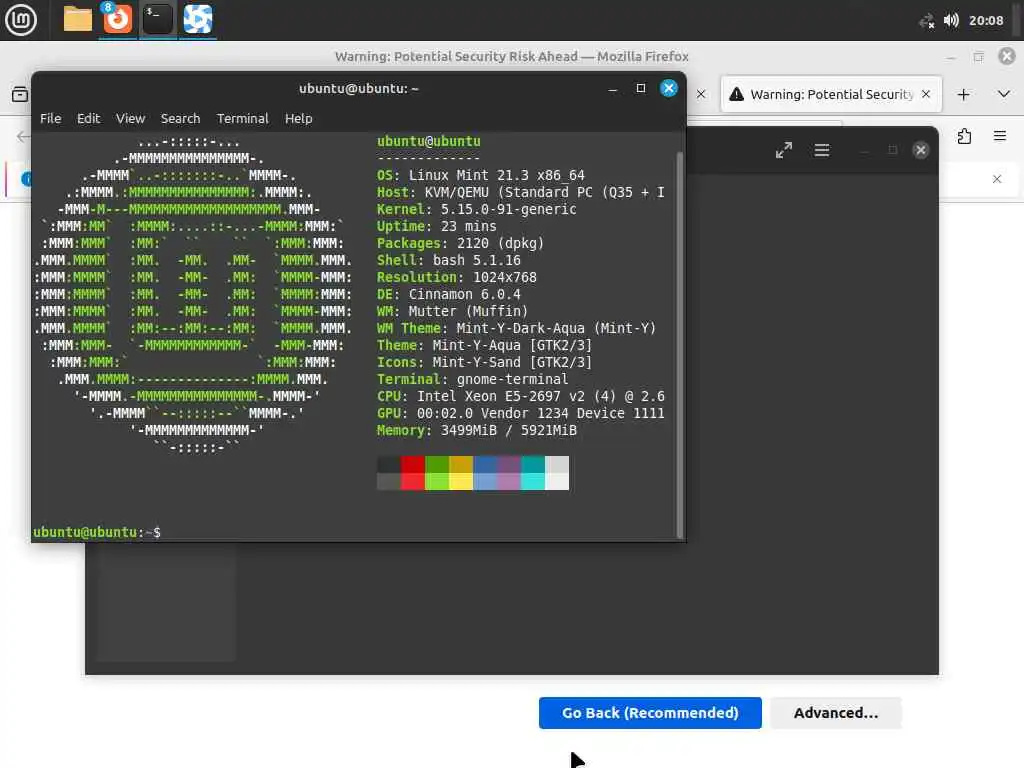Image resolution: width=1024 pixels, height=768 pixels.
Task: Open the View menu in the terminal
Action: (130, 118)
